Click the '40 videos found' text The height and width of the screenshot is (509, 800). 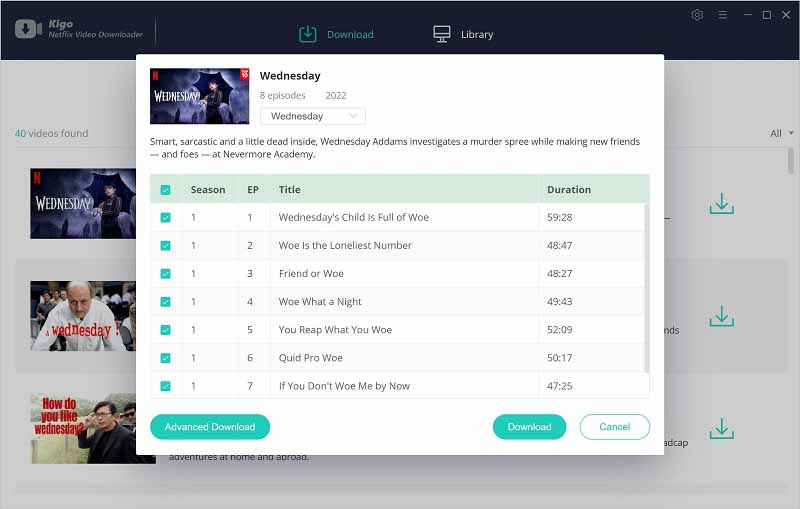[51, 133]
